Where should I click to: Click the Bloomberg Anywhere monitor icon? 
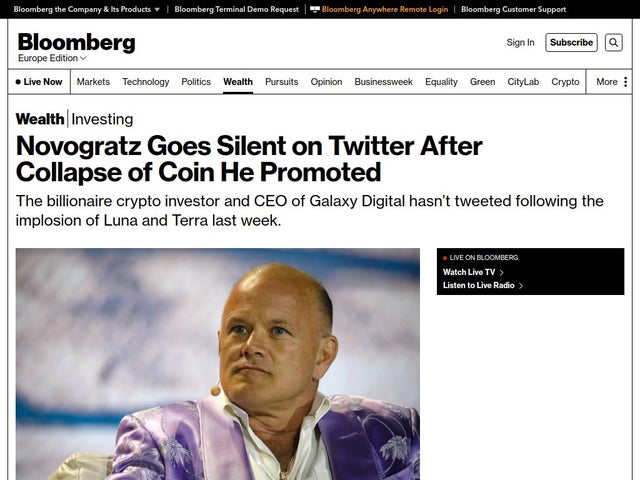(315, 9)
